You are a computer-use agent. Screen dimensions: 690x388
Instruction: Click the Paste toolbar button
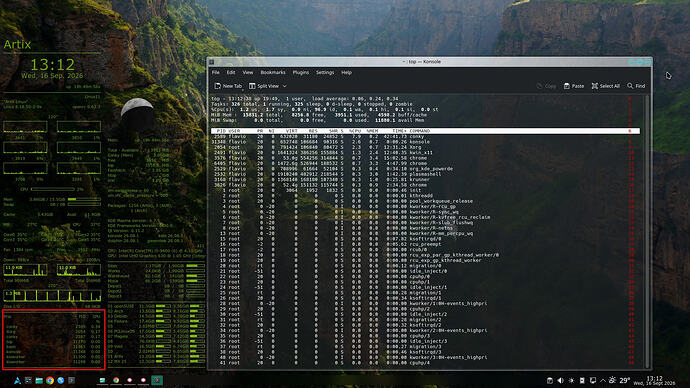pyautogui.click(x=574, y=86)
